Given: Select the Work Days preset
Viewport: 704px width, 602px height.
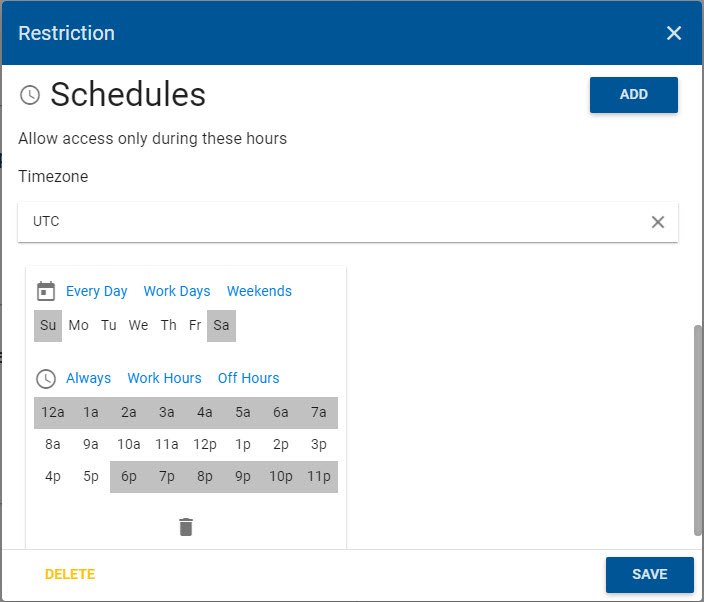Looking at the screenshot, I should point(177,291).
